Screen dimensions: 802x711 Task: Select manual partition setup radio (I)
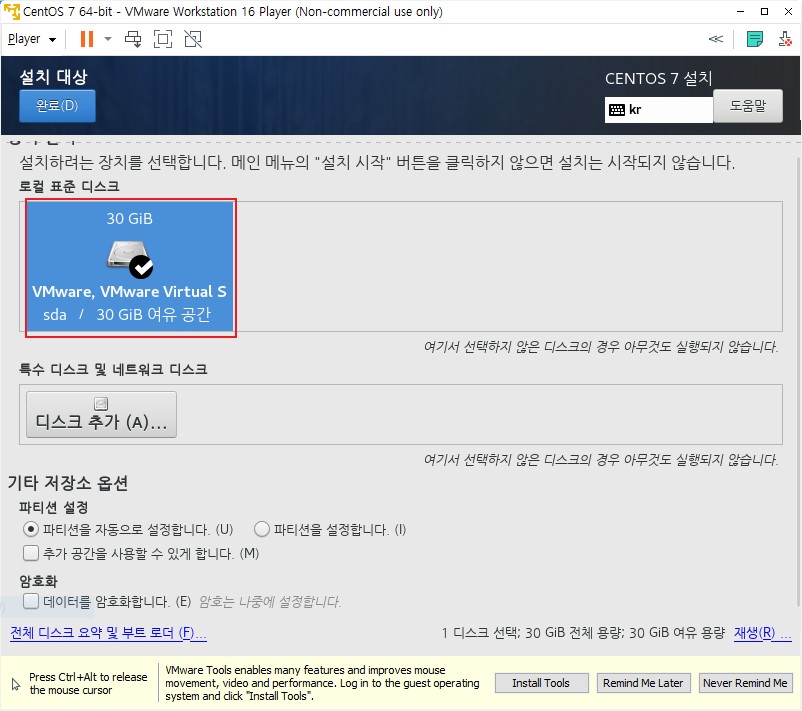coord(261,529)
